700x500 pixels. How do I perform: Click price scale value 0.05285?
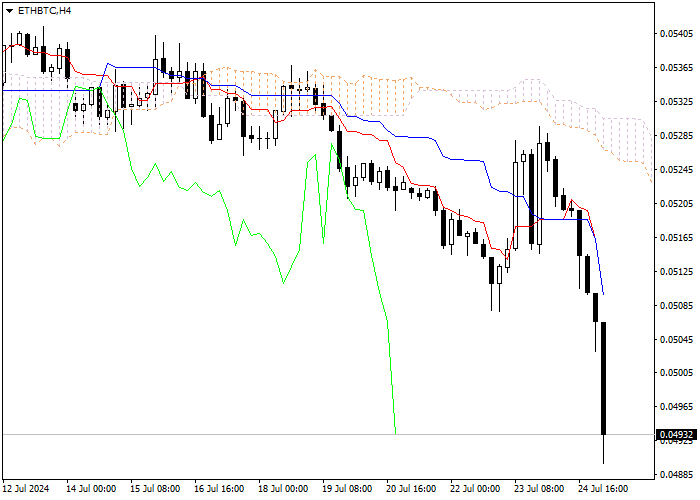pyautogui.click(x=676, y=135)
